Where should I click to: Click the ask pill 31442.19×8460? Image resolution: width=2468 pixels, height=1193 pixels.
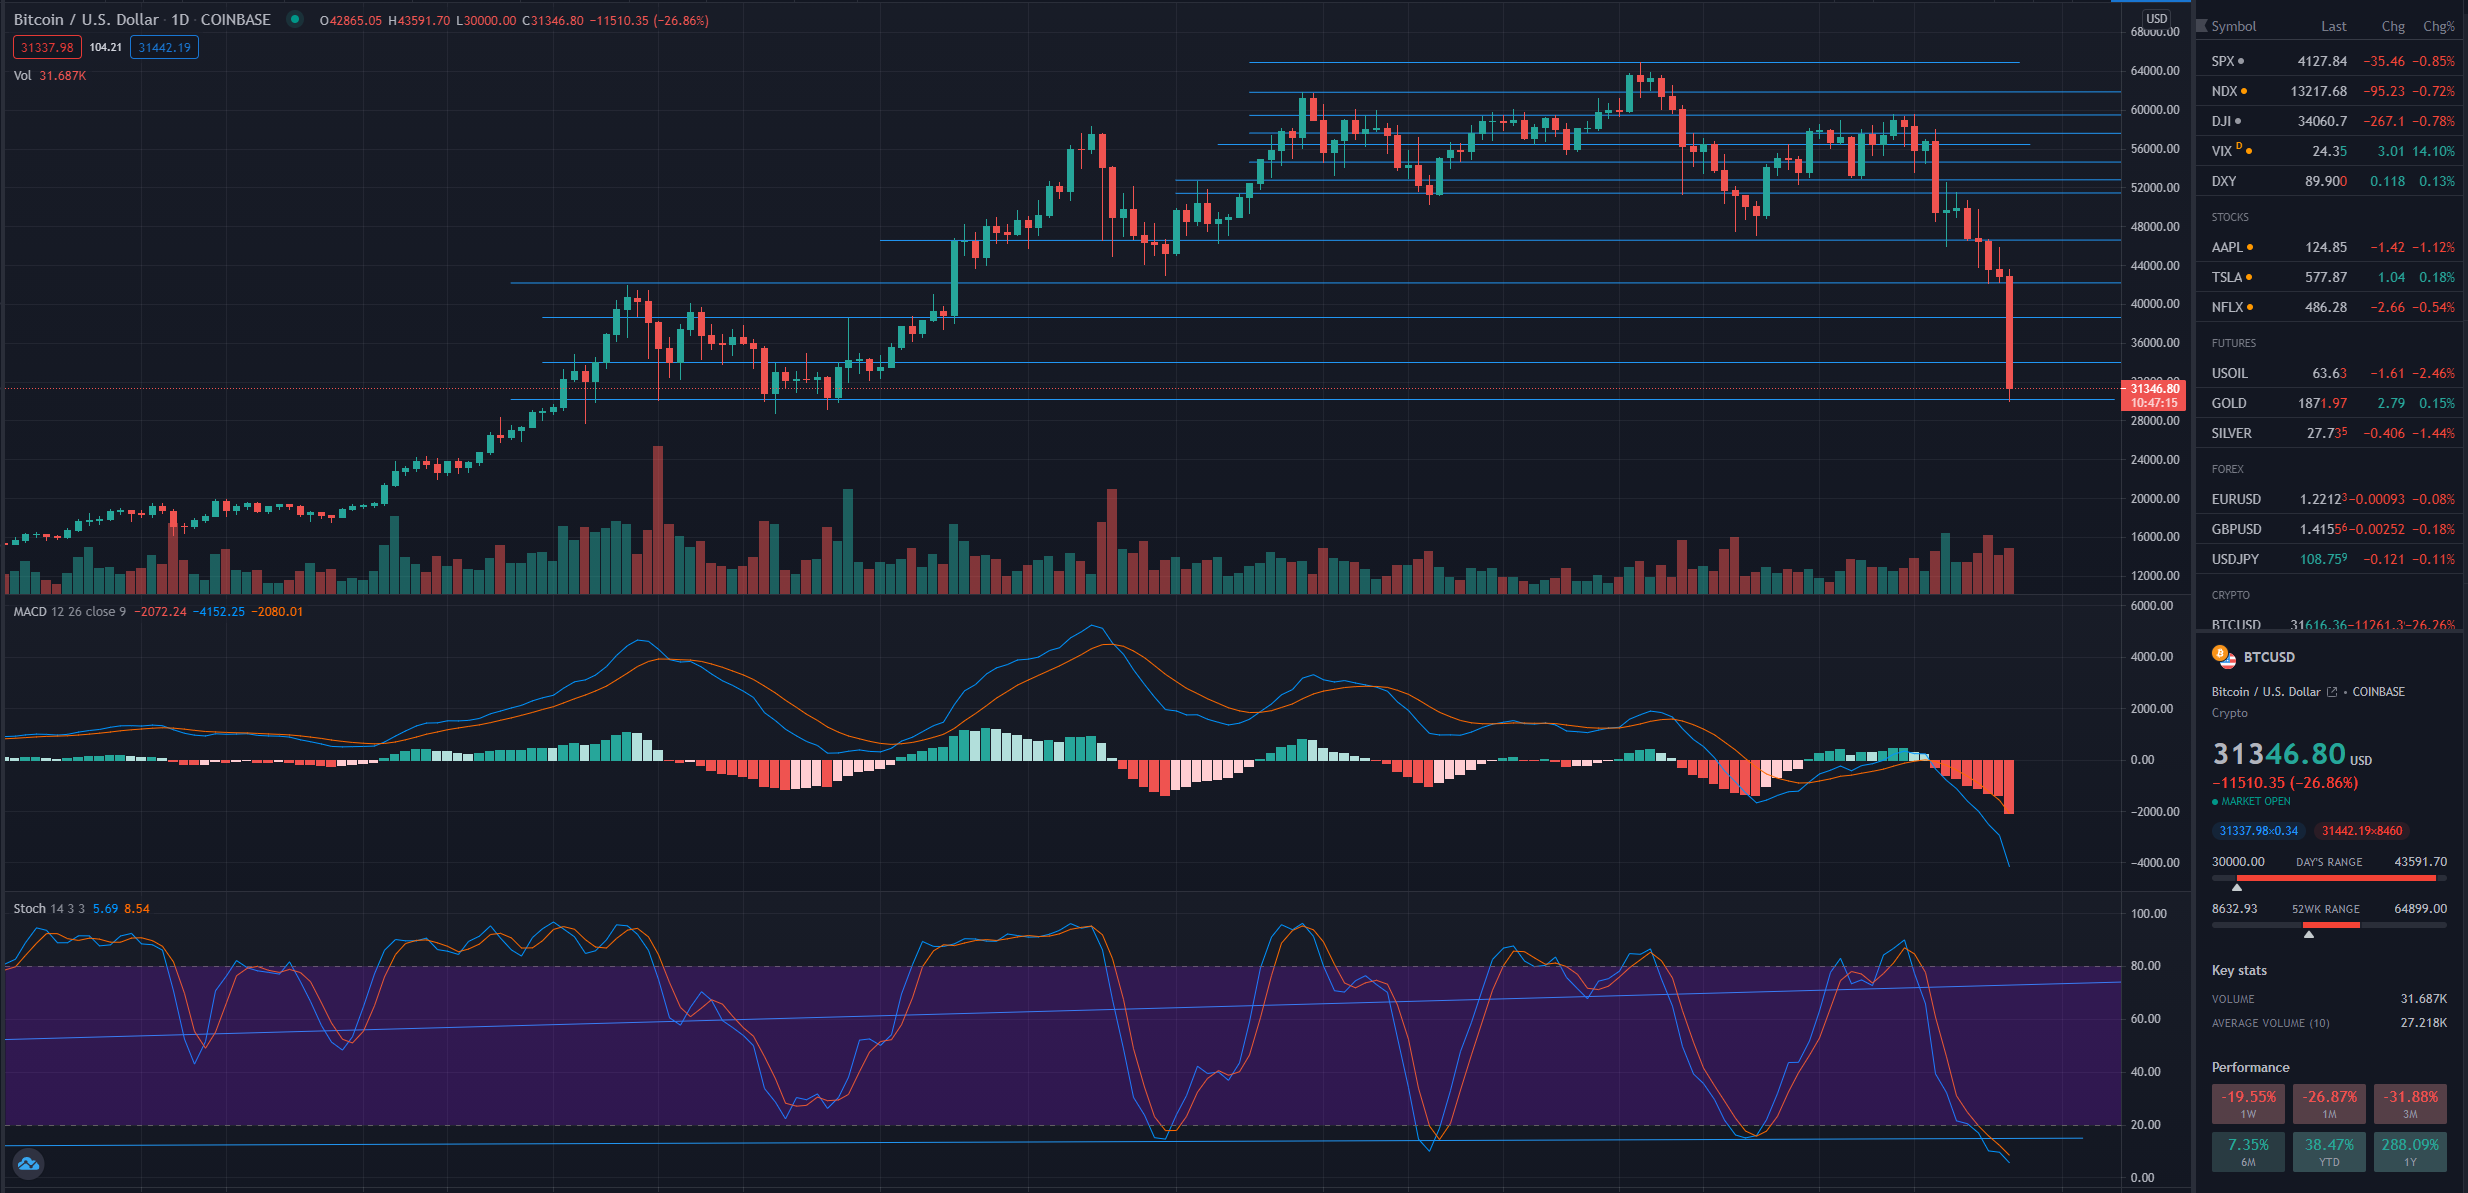click(2361, 831)
